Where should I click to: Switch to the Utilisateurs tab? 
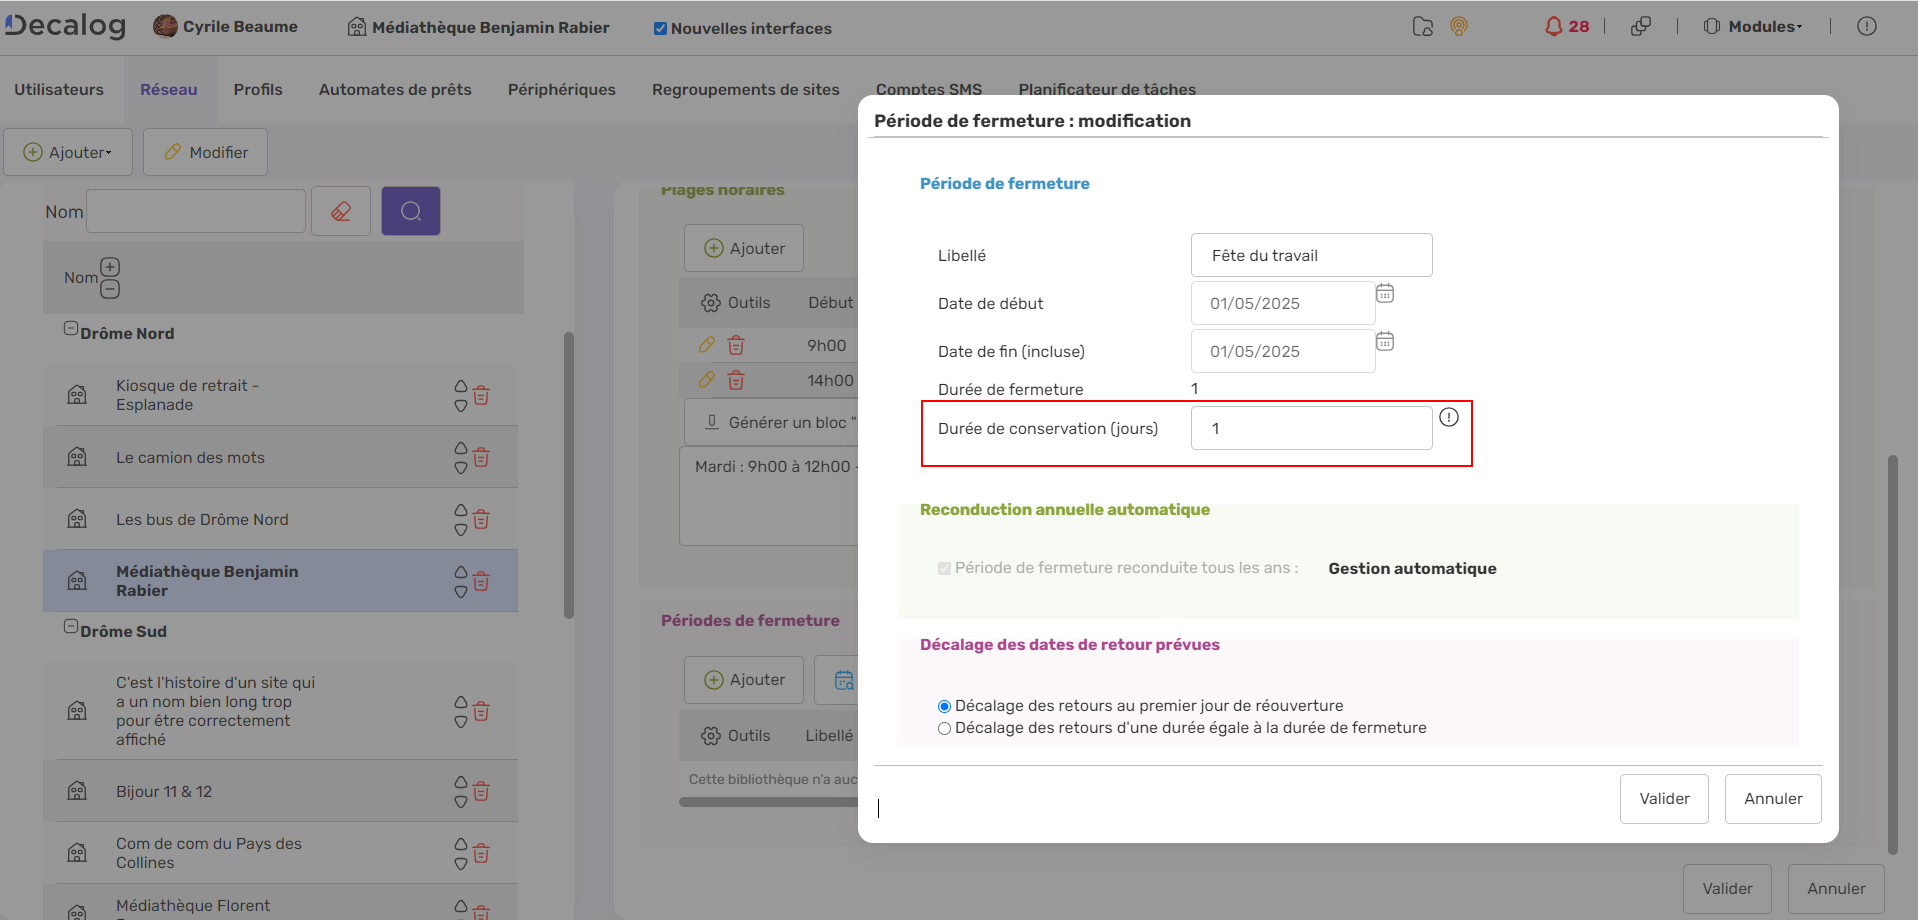click(x=59, y=89)
